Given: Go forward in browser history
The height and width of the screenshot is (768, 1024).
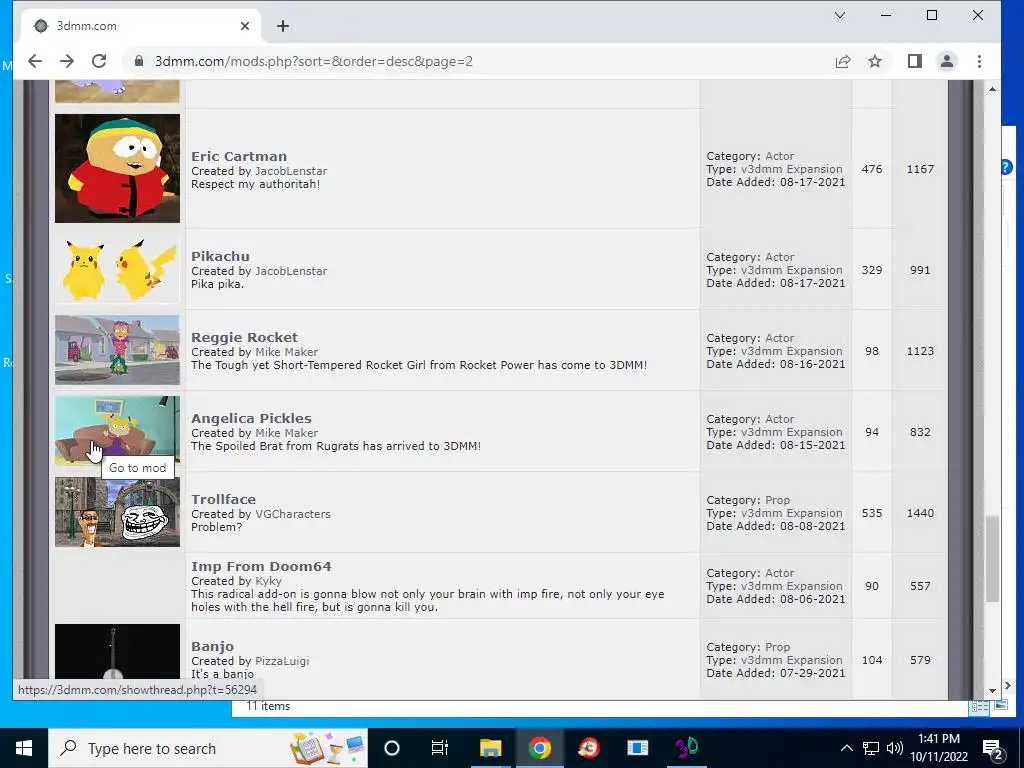Looking at the screenshot, I should [x=67, y=61].
